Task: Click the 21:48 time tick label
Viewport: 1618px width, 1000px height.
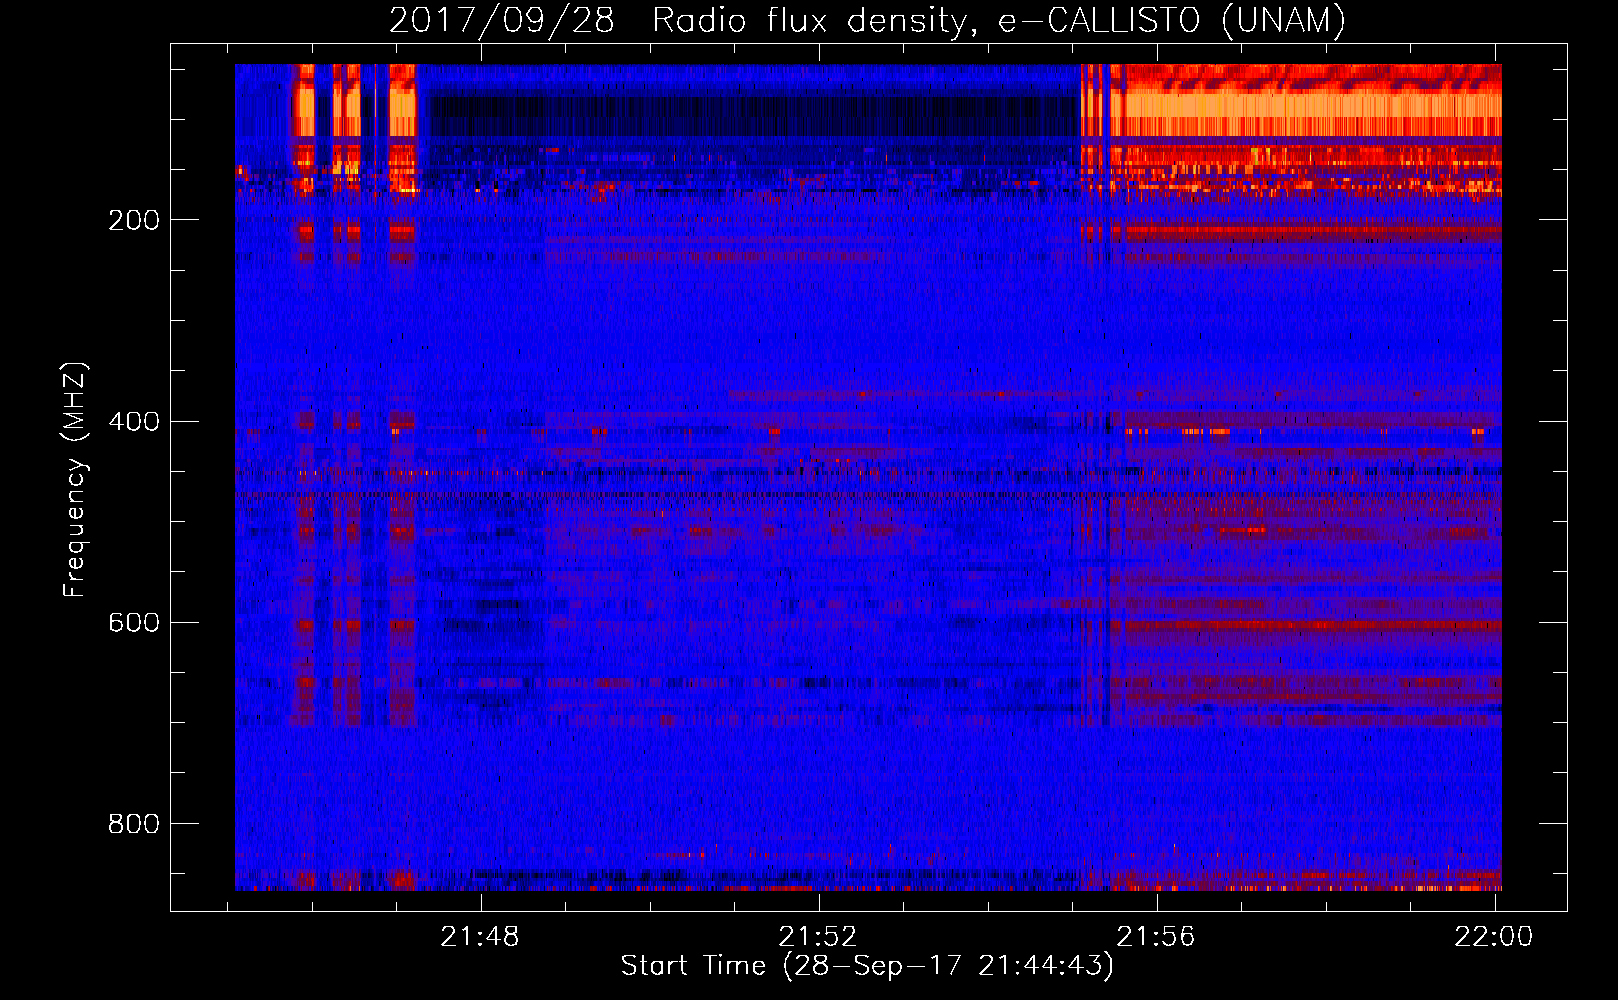Action: [480, 937]
